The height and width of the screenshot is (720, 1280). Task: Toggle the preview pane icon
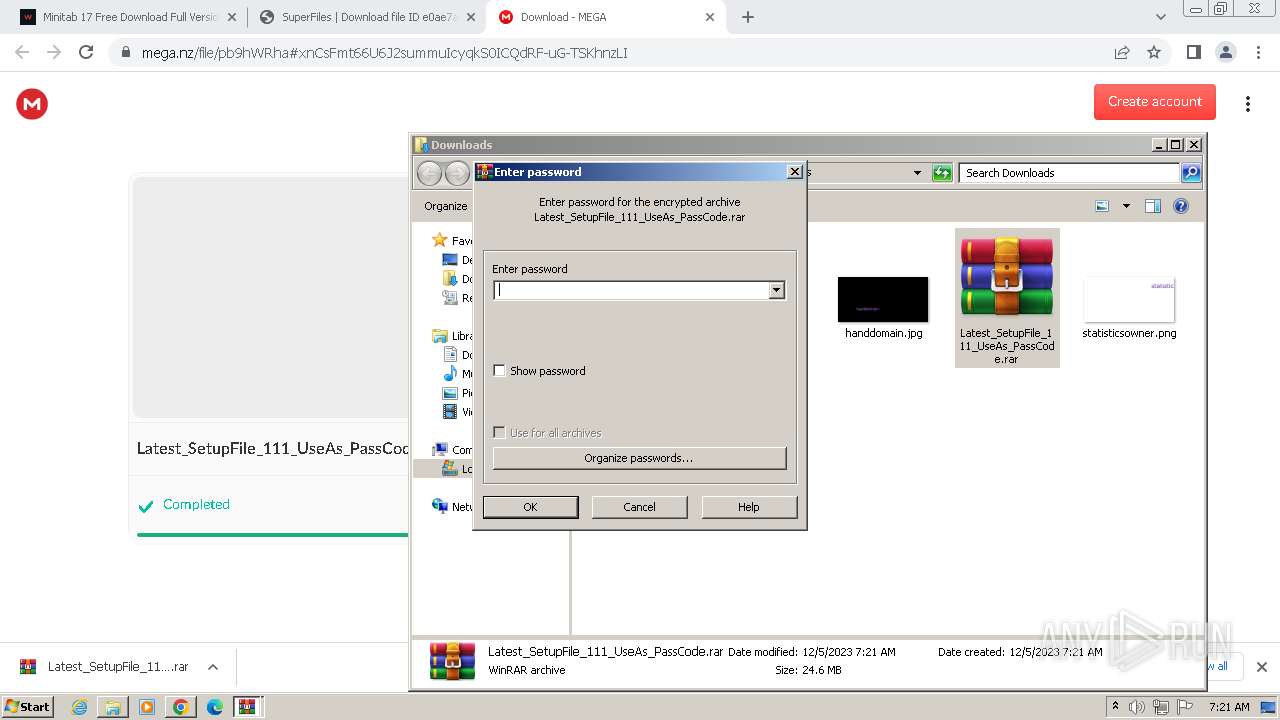1153,206
